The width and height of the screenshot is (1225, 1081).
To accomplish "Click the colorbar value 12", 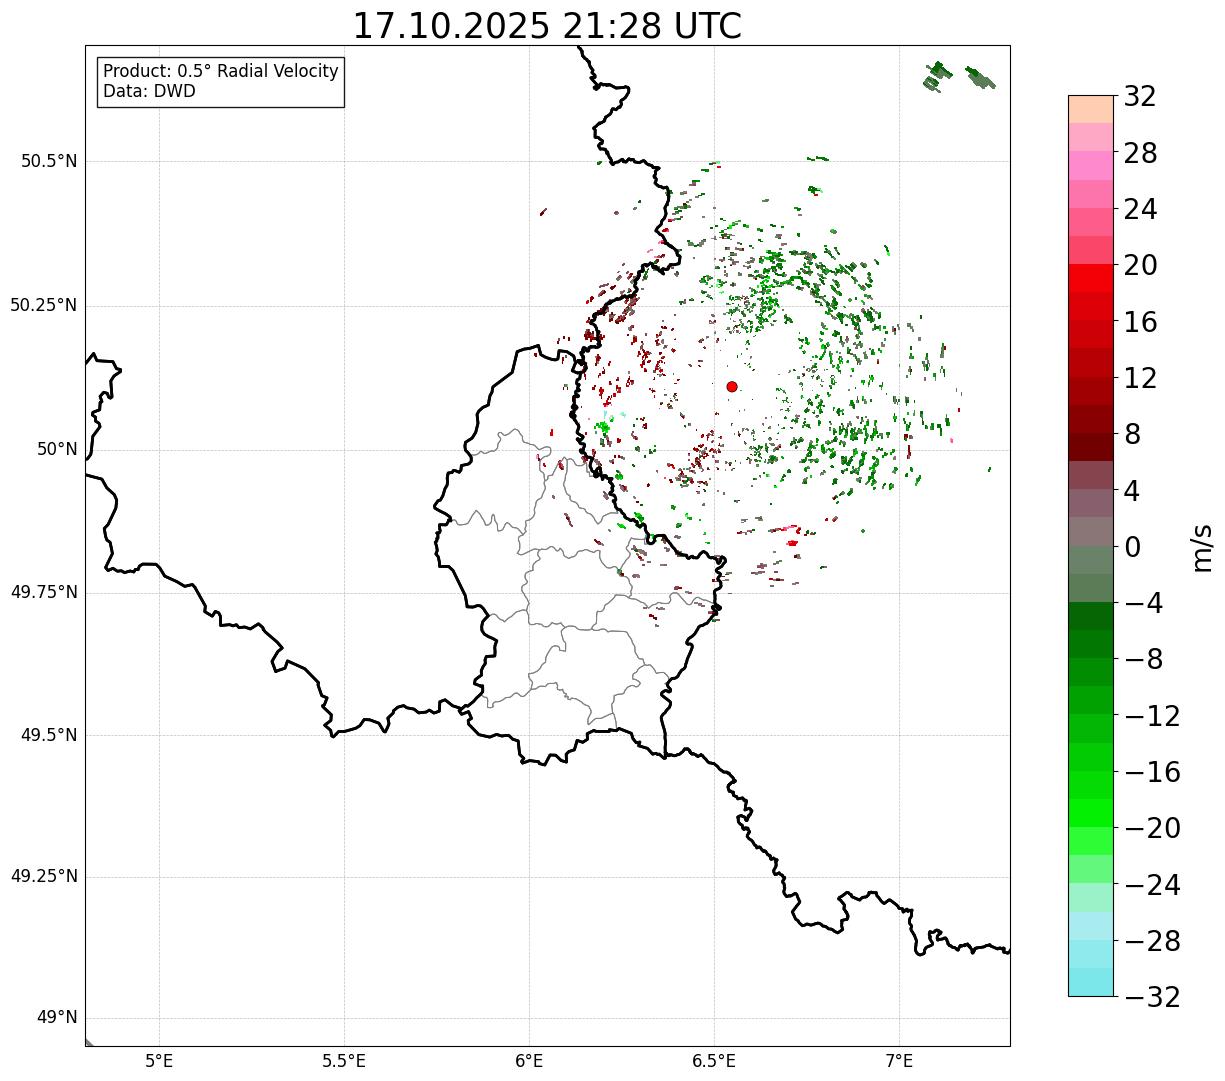I will tap(1141, 378).
